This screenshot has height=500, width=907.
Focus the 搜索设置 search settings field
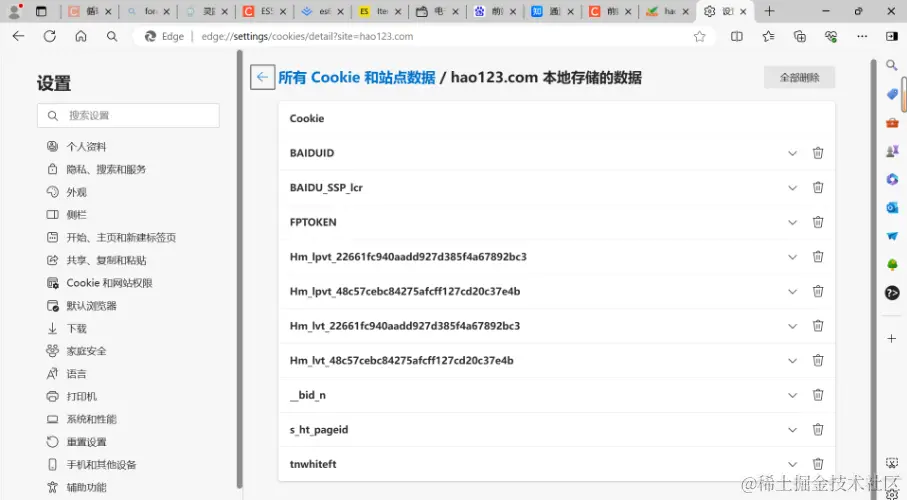pyautogui.click(x=128, y=116)
